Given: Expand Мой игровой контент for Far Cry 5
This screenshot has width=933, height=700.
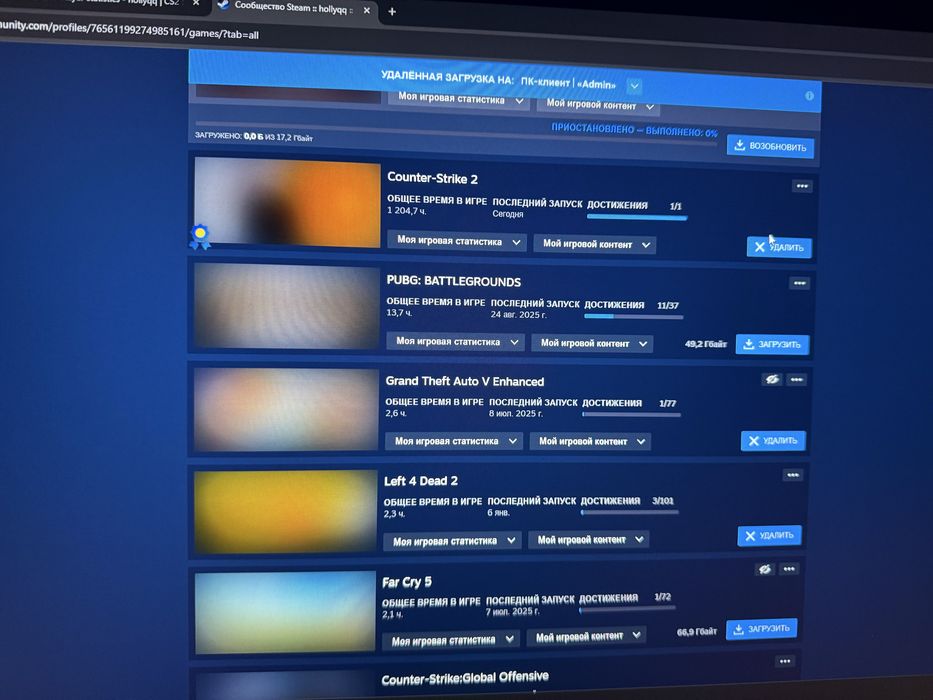Looking at the screenshot, I should (x=586, y=636).
